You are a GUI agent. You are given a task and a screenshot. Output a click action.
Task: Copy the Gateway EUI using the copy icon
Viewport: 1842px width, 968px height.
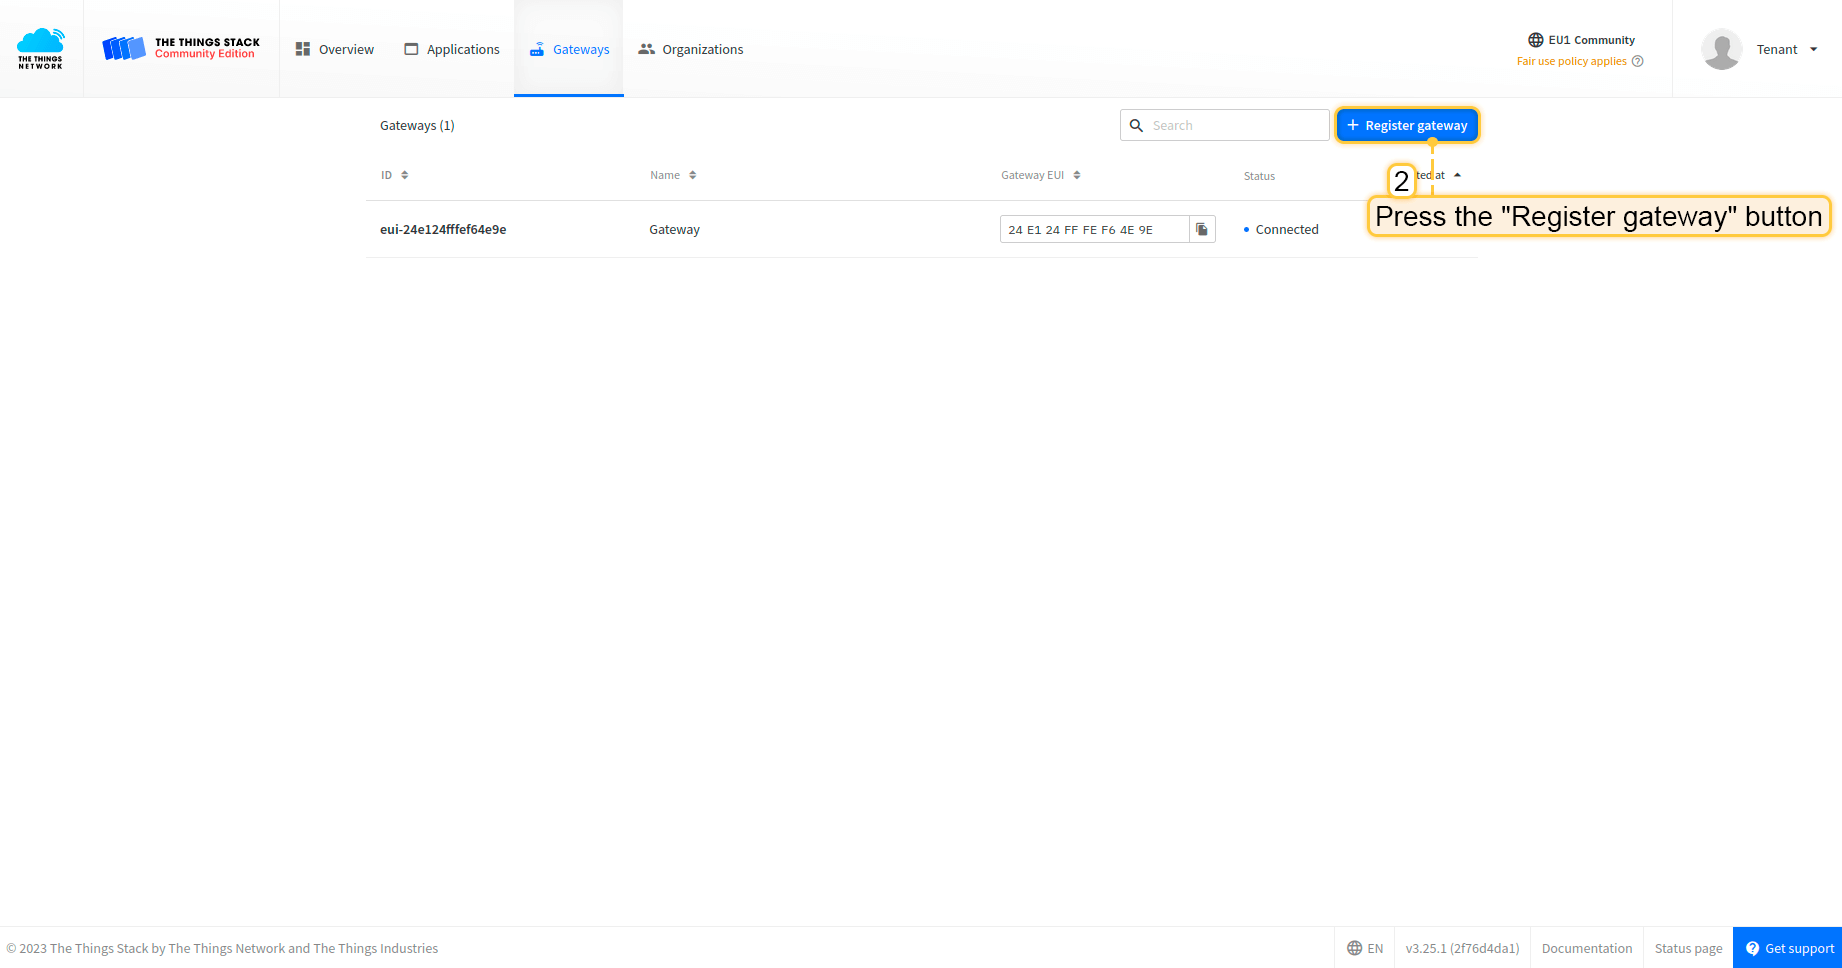1201,228
